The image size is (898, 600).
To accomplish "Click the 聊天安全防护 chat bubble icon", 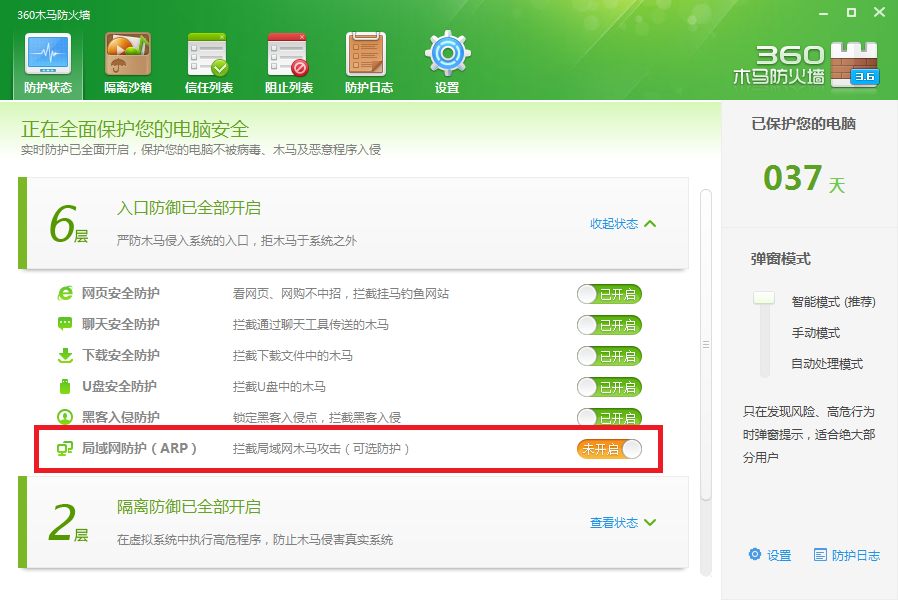I will [65, 324].
